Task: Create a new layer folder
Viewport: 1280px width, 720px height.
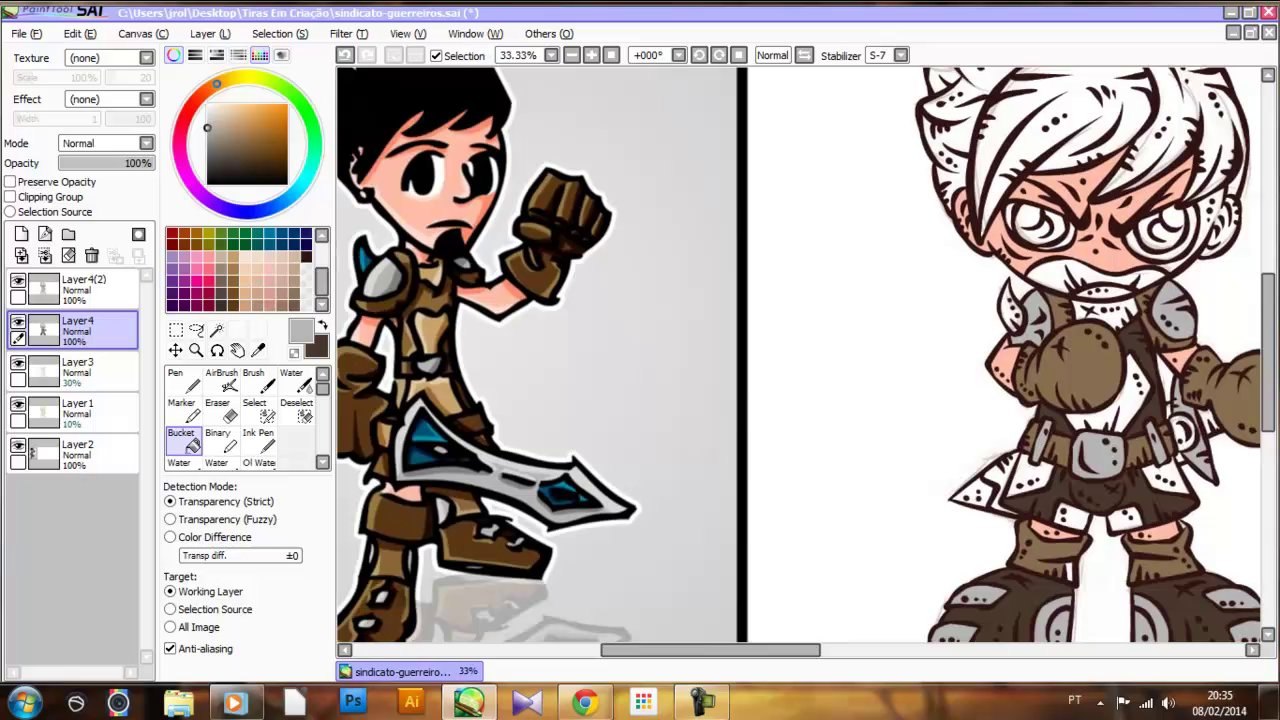Action: [68, 234]
